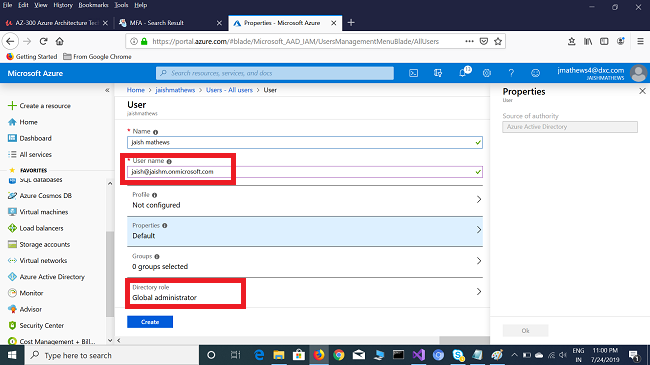The height and width of the screenshot is (365, 650).
Task: Click the Create a resource plus icon
Action: (12, 106)
